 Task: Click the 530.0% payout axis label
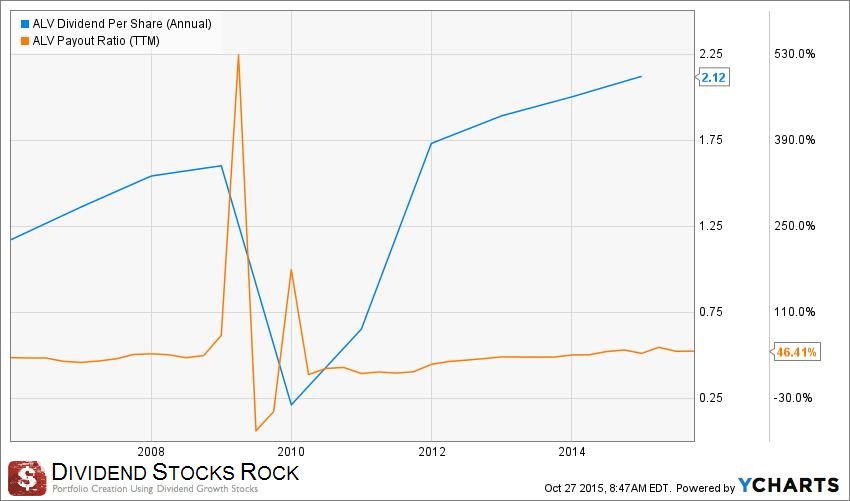pyautogui.click(x=796, y=54)
